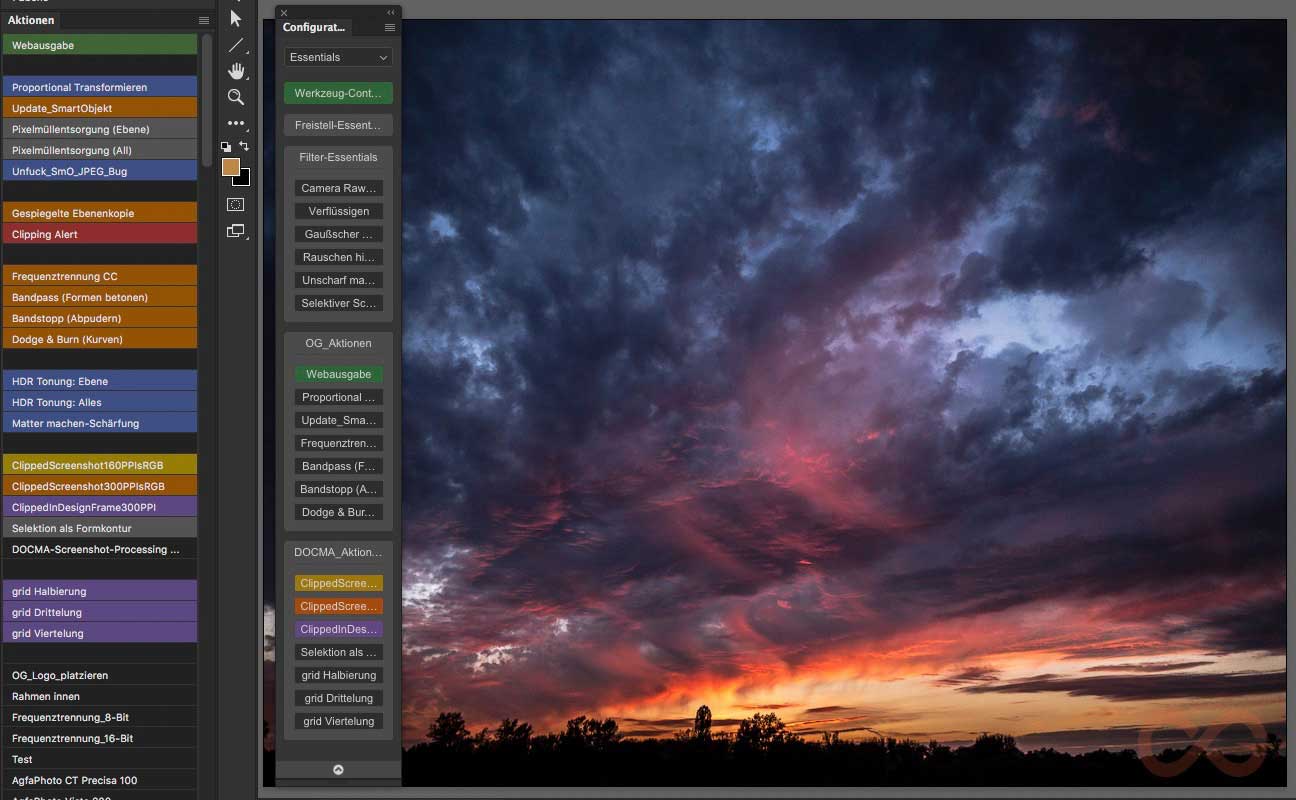Select the Hand tool
The height and width of the screenshot is (800, 1296).
[x=236, y=71]
